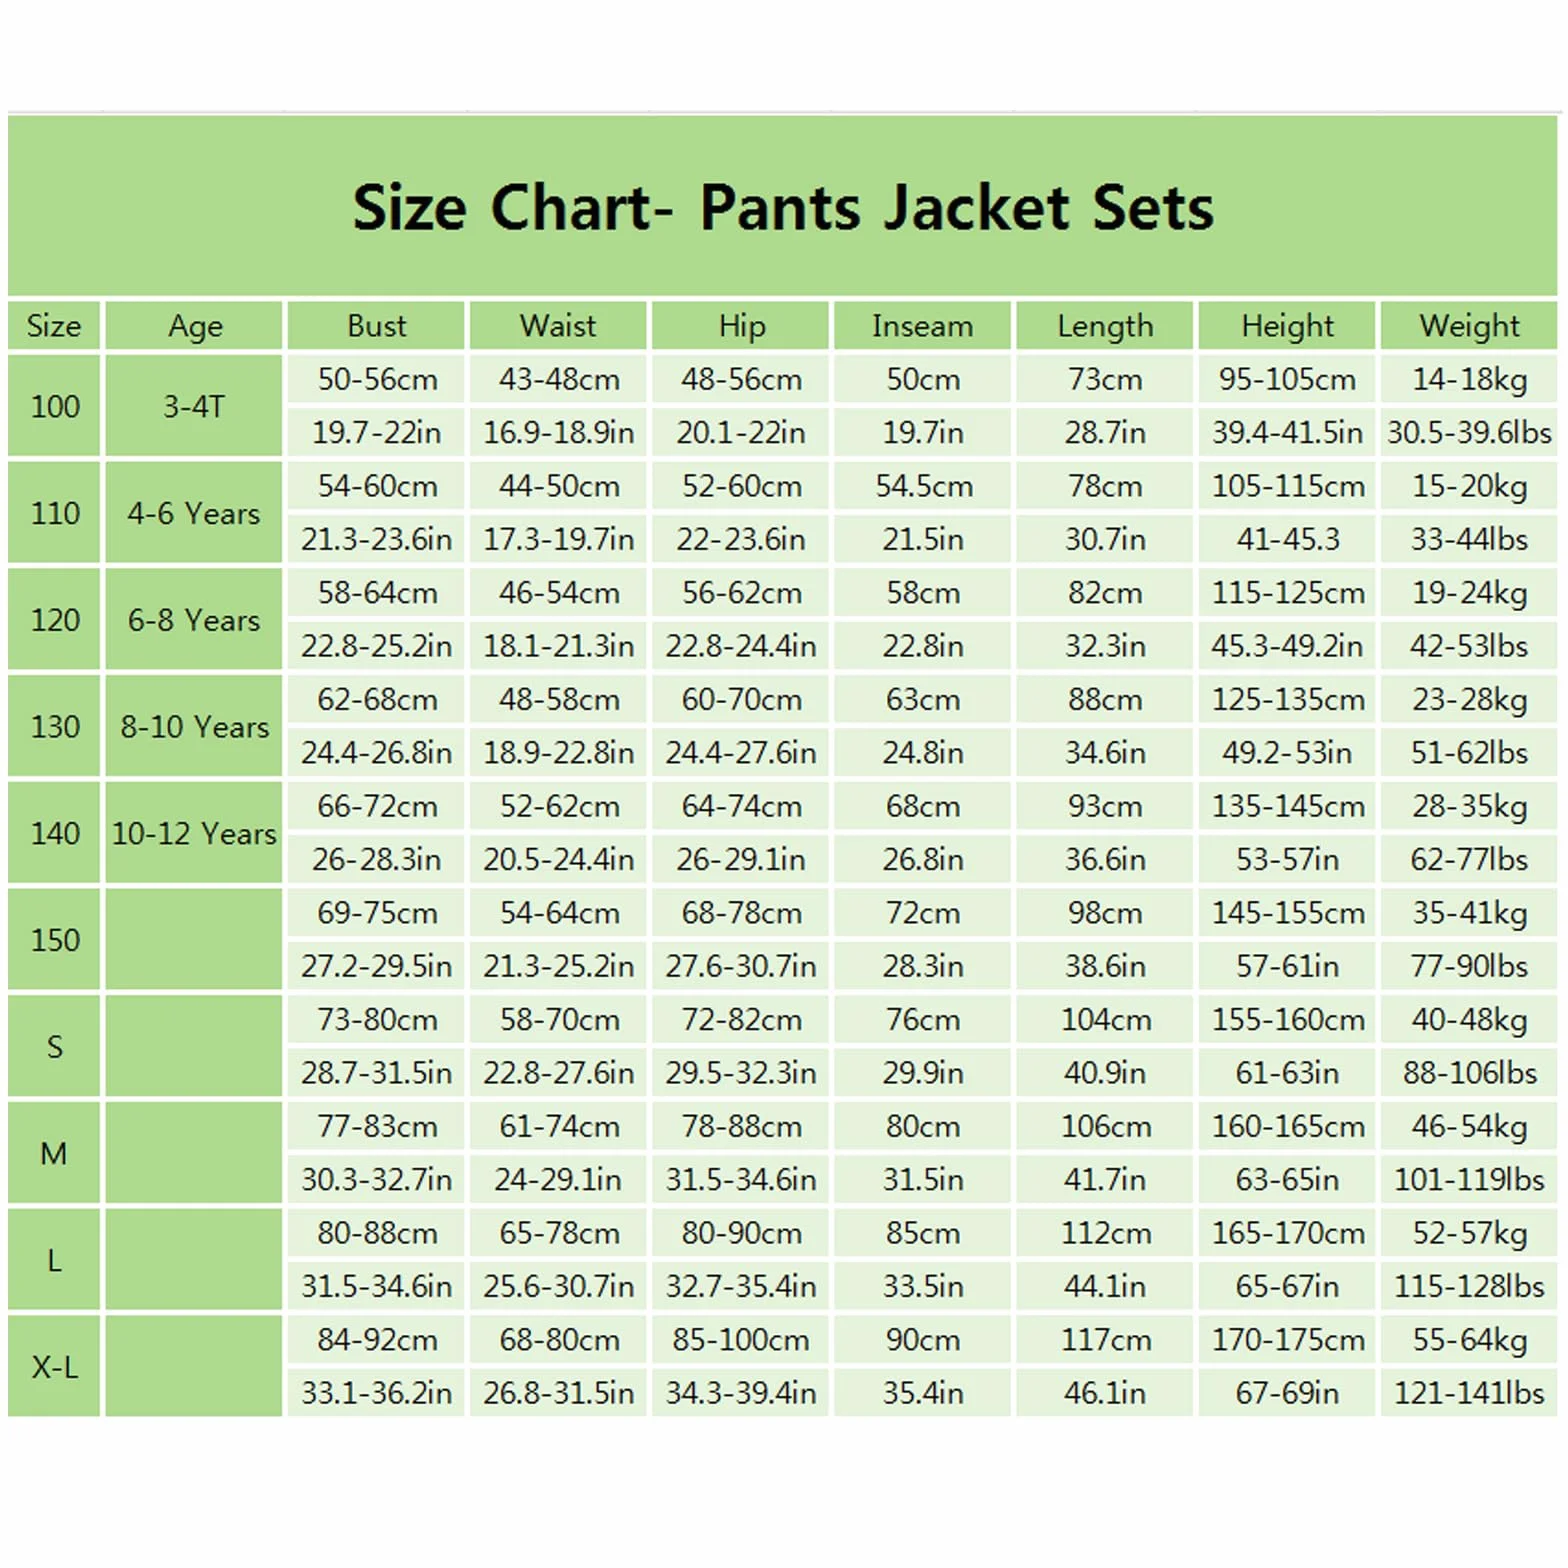Click the 170-175cm height cell
This screenshot has width=1568, height=1568.
click(1287, 1340)
